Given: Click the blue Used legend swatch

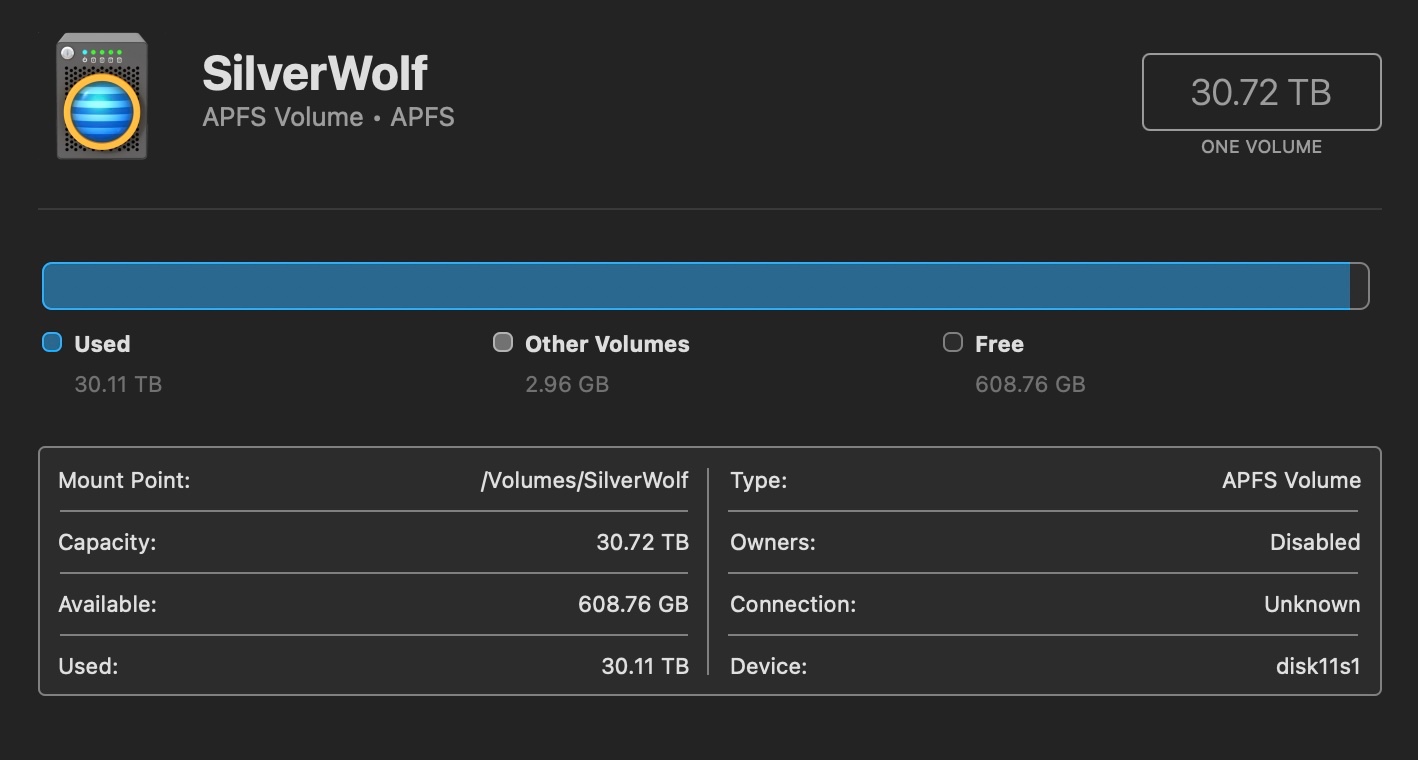Looking at the screenshot, I should pos(52,343).
